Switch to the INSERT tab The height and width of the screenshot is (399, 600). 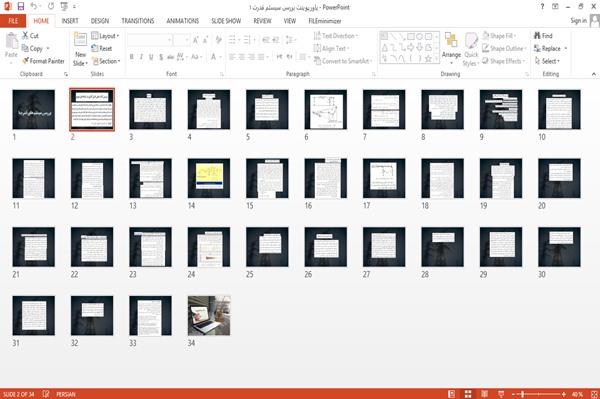[x=70, y=21]
